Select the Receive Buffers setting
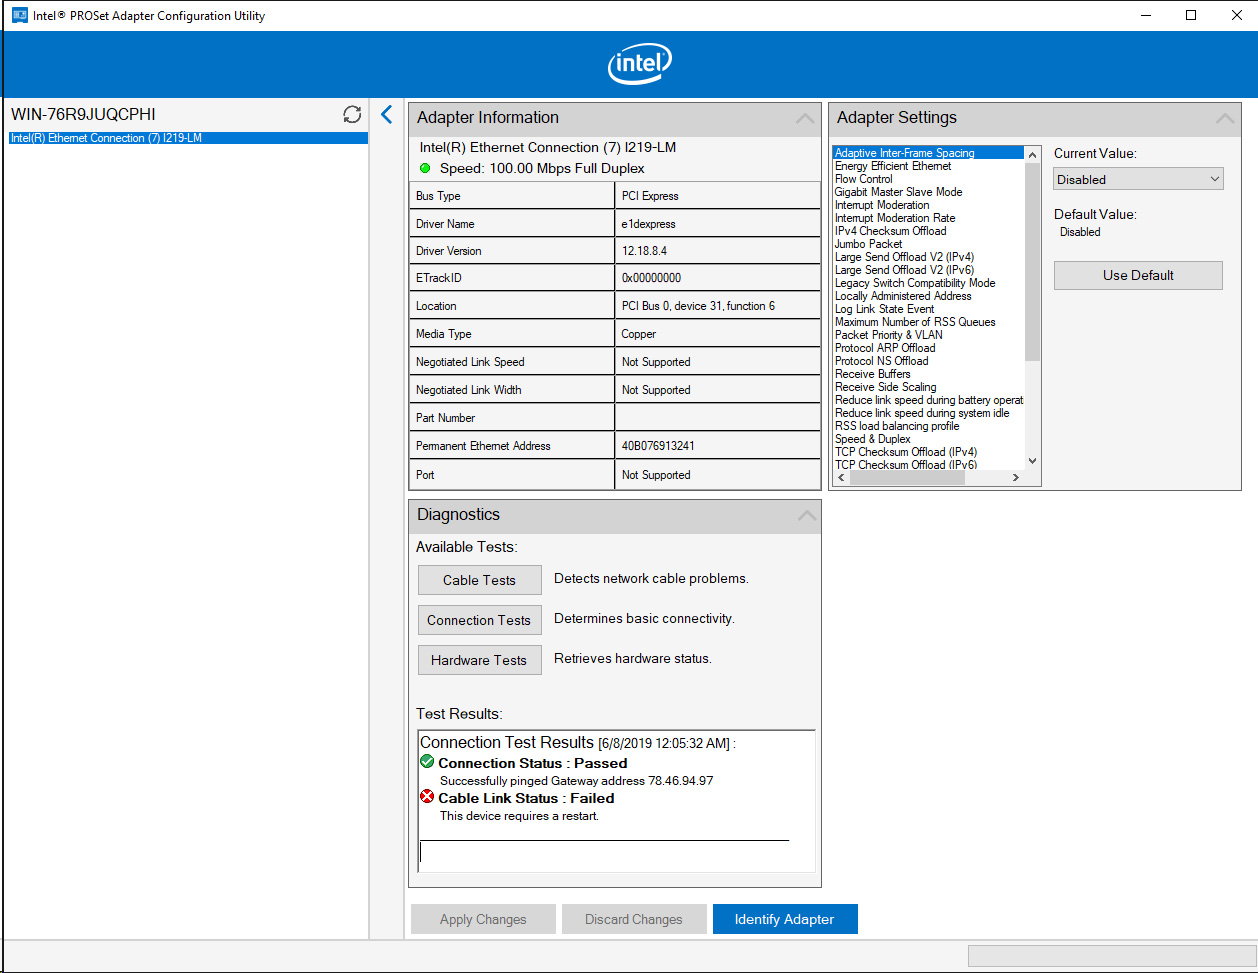 pos(928,374)
